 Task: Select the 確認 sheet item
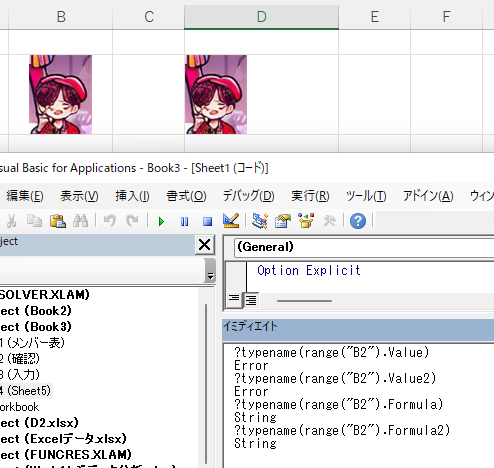coord(20,359)
